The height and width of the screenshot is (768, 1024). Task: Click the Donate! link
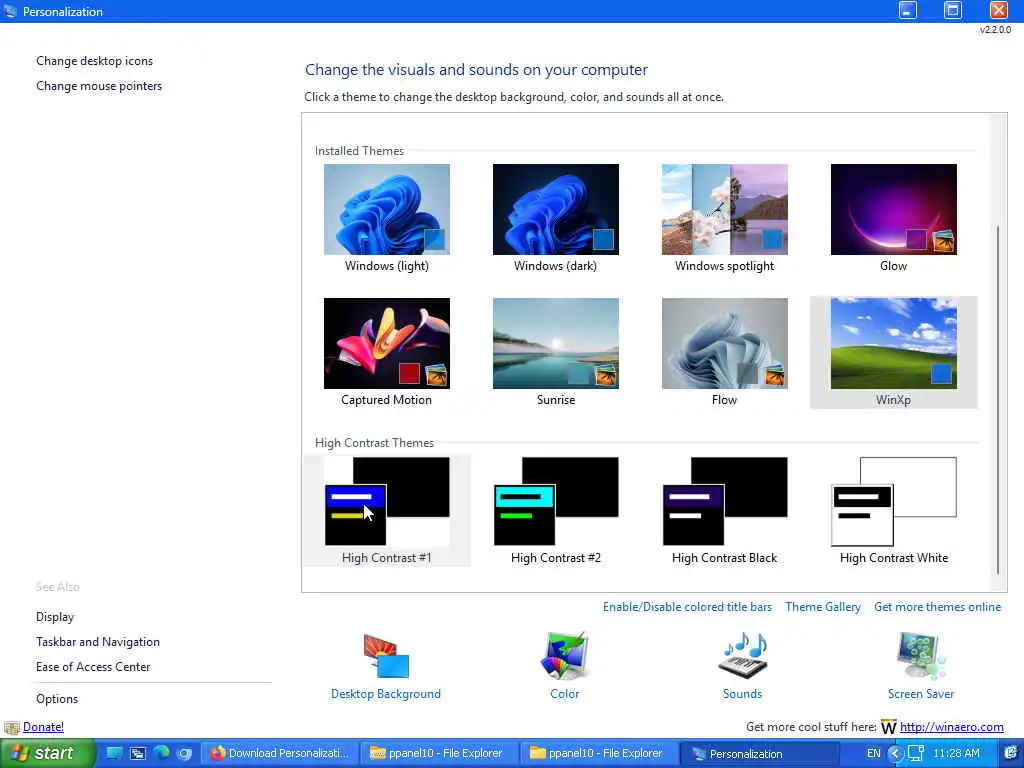(44, 727)
